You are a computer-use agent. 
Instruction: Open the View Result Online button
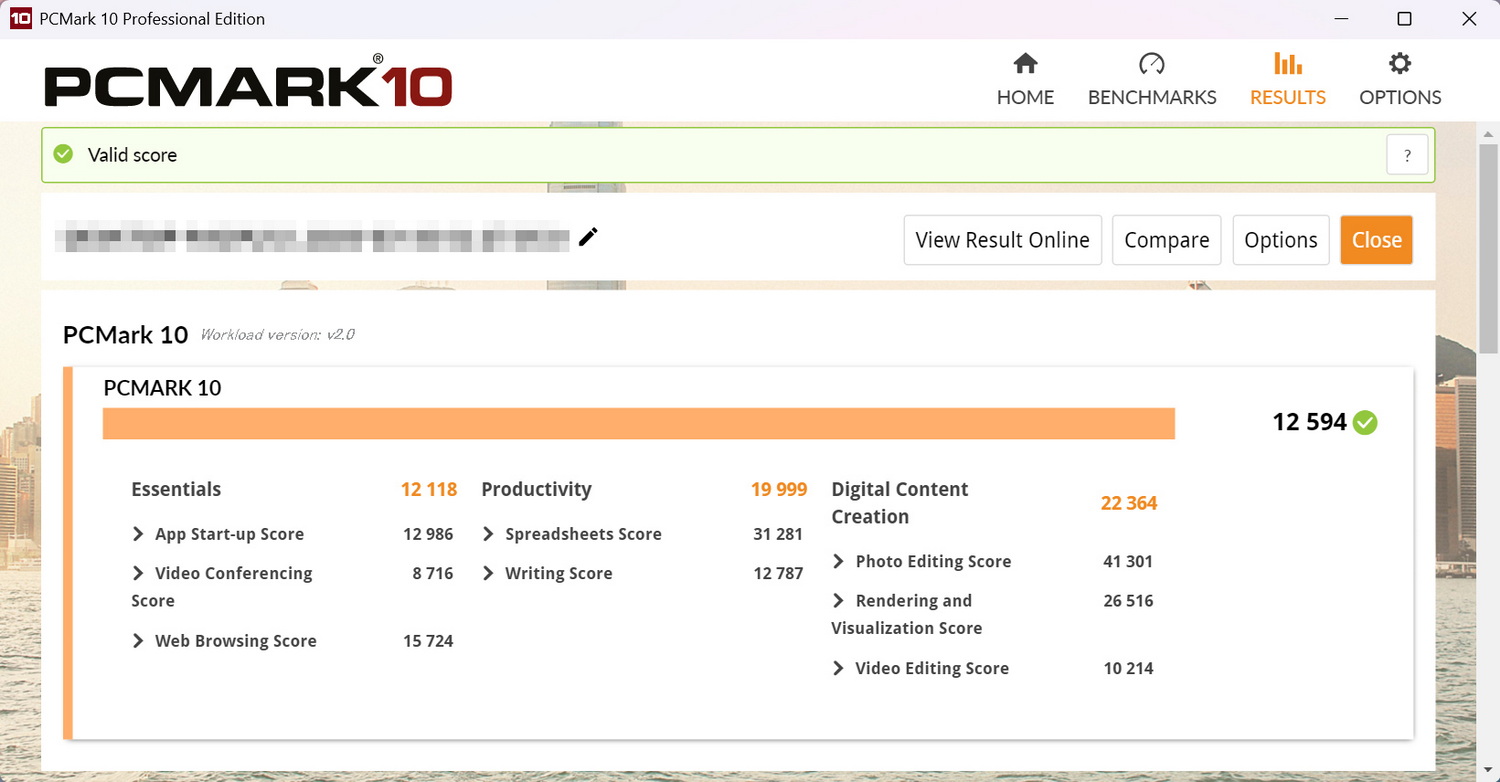pos(1002,239)
